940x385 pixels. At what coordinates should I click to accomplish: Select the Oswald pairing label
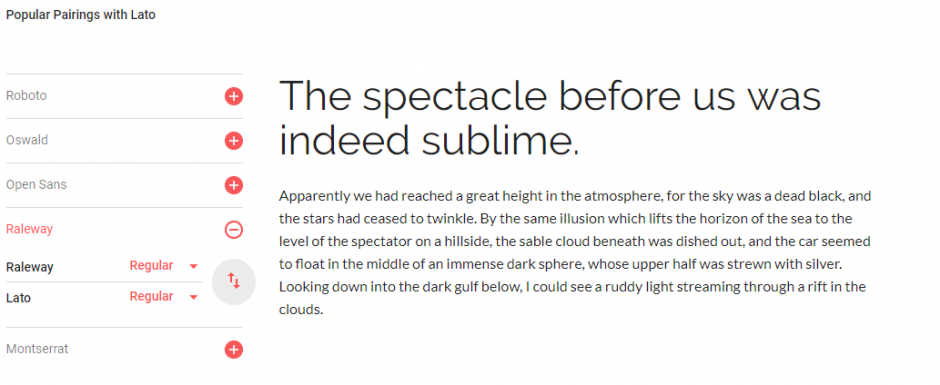click(27, 140)
